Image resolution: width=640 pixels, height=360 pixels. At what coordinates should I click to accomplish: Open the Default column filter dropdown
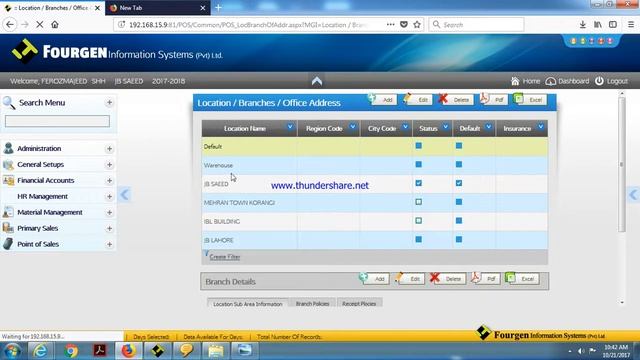pyautogui.click(x=489, y=127)
